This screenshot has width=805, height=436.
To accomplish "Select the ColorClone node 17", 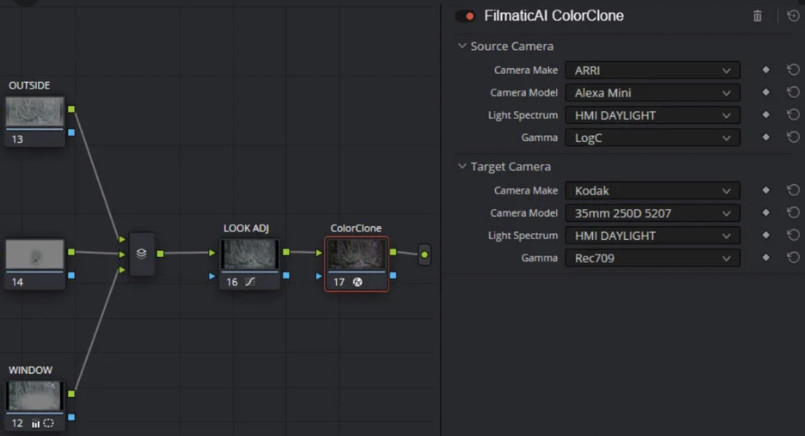I will coord(356,264).
